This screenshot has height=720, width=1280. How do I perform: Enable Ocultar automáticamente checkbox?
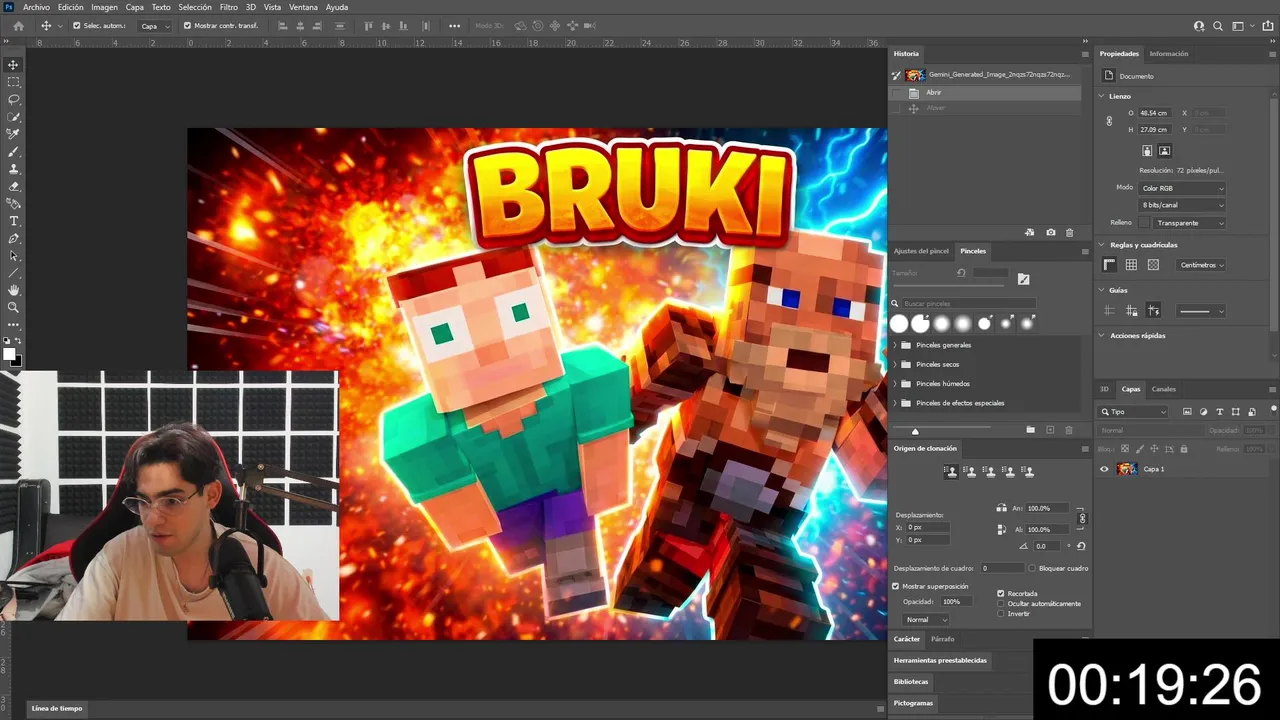tap(1001, 603)
